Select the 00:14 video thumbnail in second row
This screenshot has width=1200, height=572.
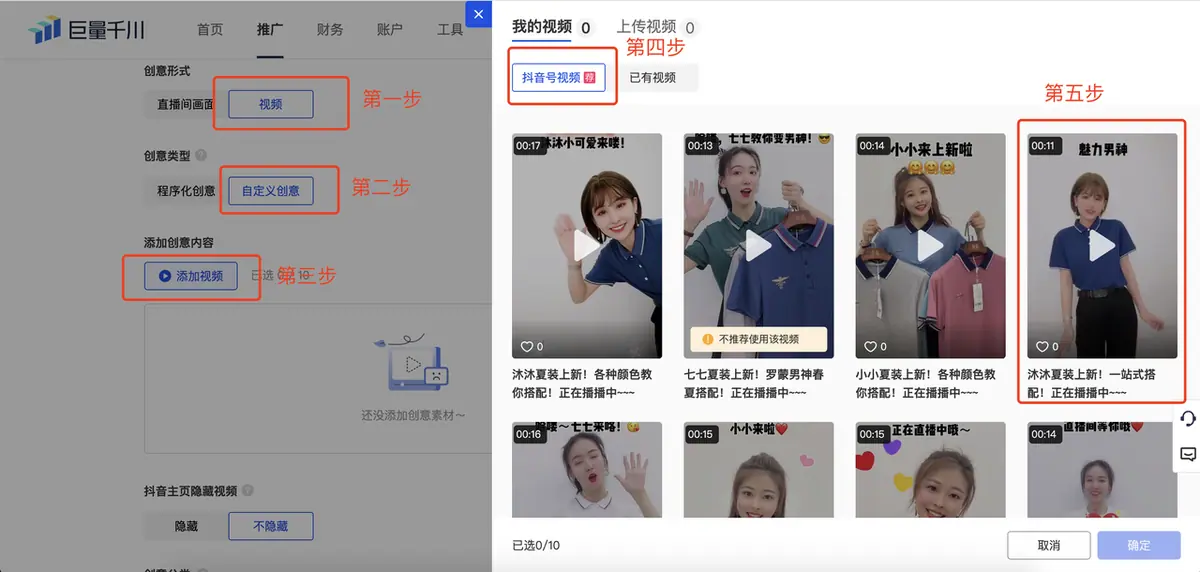1102,469
